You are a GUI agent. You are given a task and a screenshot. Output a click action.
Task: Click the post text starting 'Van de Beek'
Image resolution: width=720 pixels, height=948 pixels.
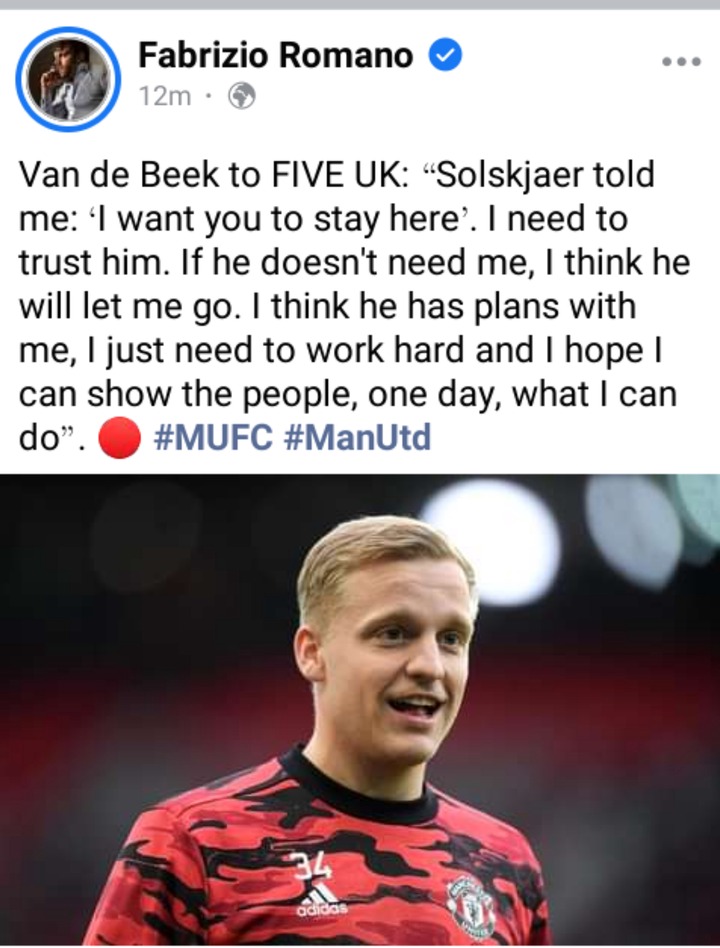tap(354, 306)
